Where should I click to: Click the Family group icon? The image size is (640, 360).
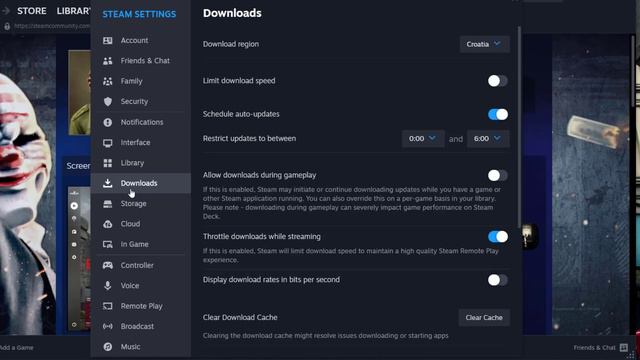pyautogui.click(x=108, y=81)
